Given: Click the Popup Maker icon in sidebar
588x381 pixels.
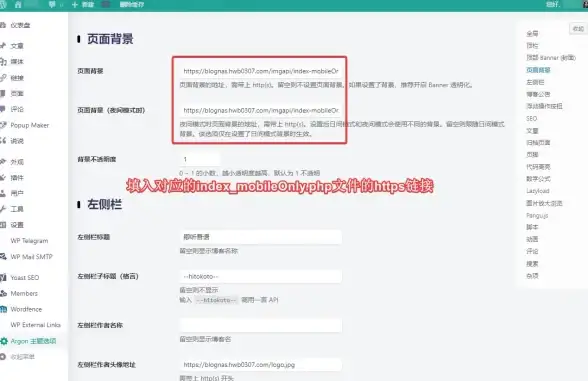Looking at the screenshot, I should pos(3,125).
